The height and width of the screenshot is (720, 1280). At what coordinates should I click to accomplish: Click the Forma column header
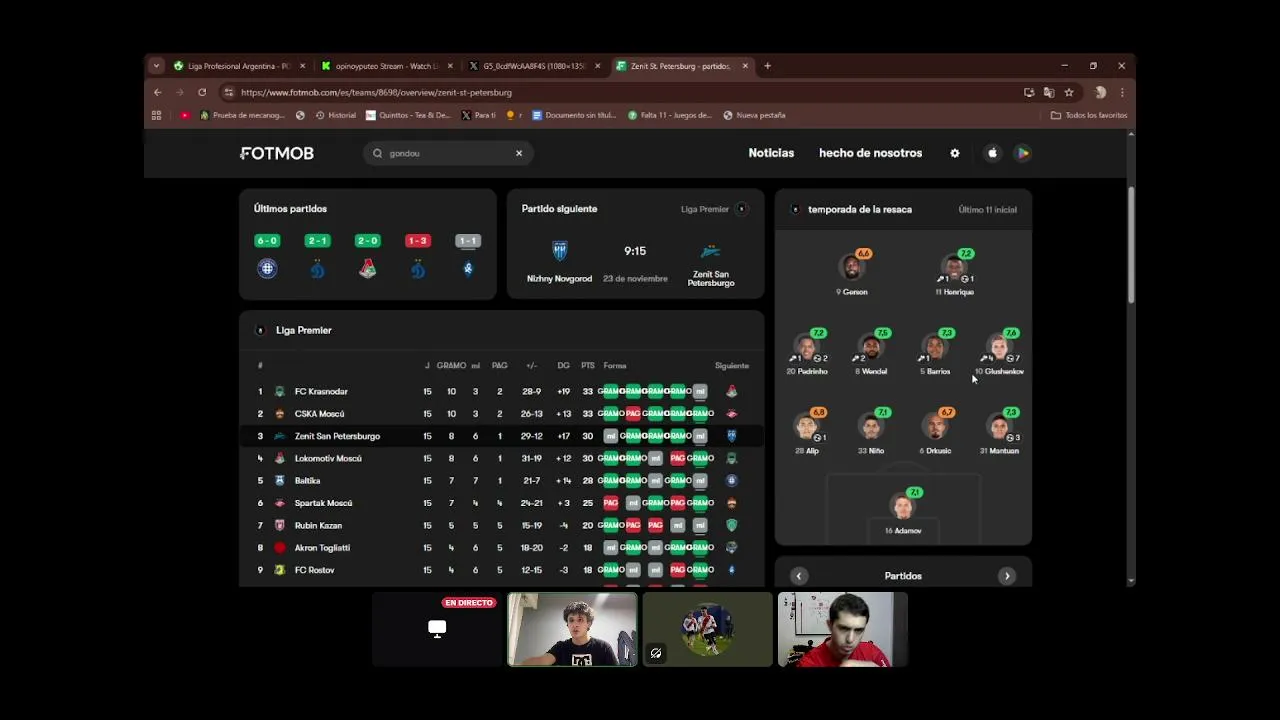[x=614, y=365]
